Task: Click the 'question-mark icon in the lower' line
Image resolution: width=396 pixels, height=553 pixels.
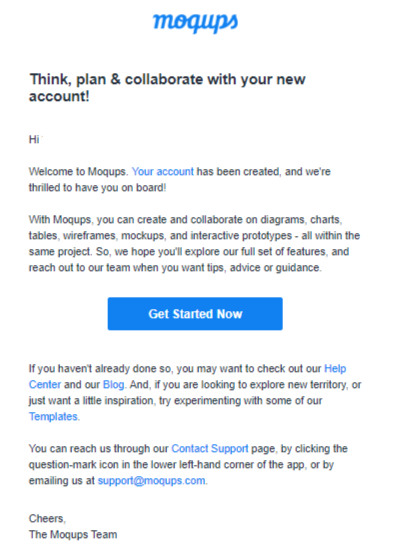Action: click(x=181, y=464)
